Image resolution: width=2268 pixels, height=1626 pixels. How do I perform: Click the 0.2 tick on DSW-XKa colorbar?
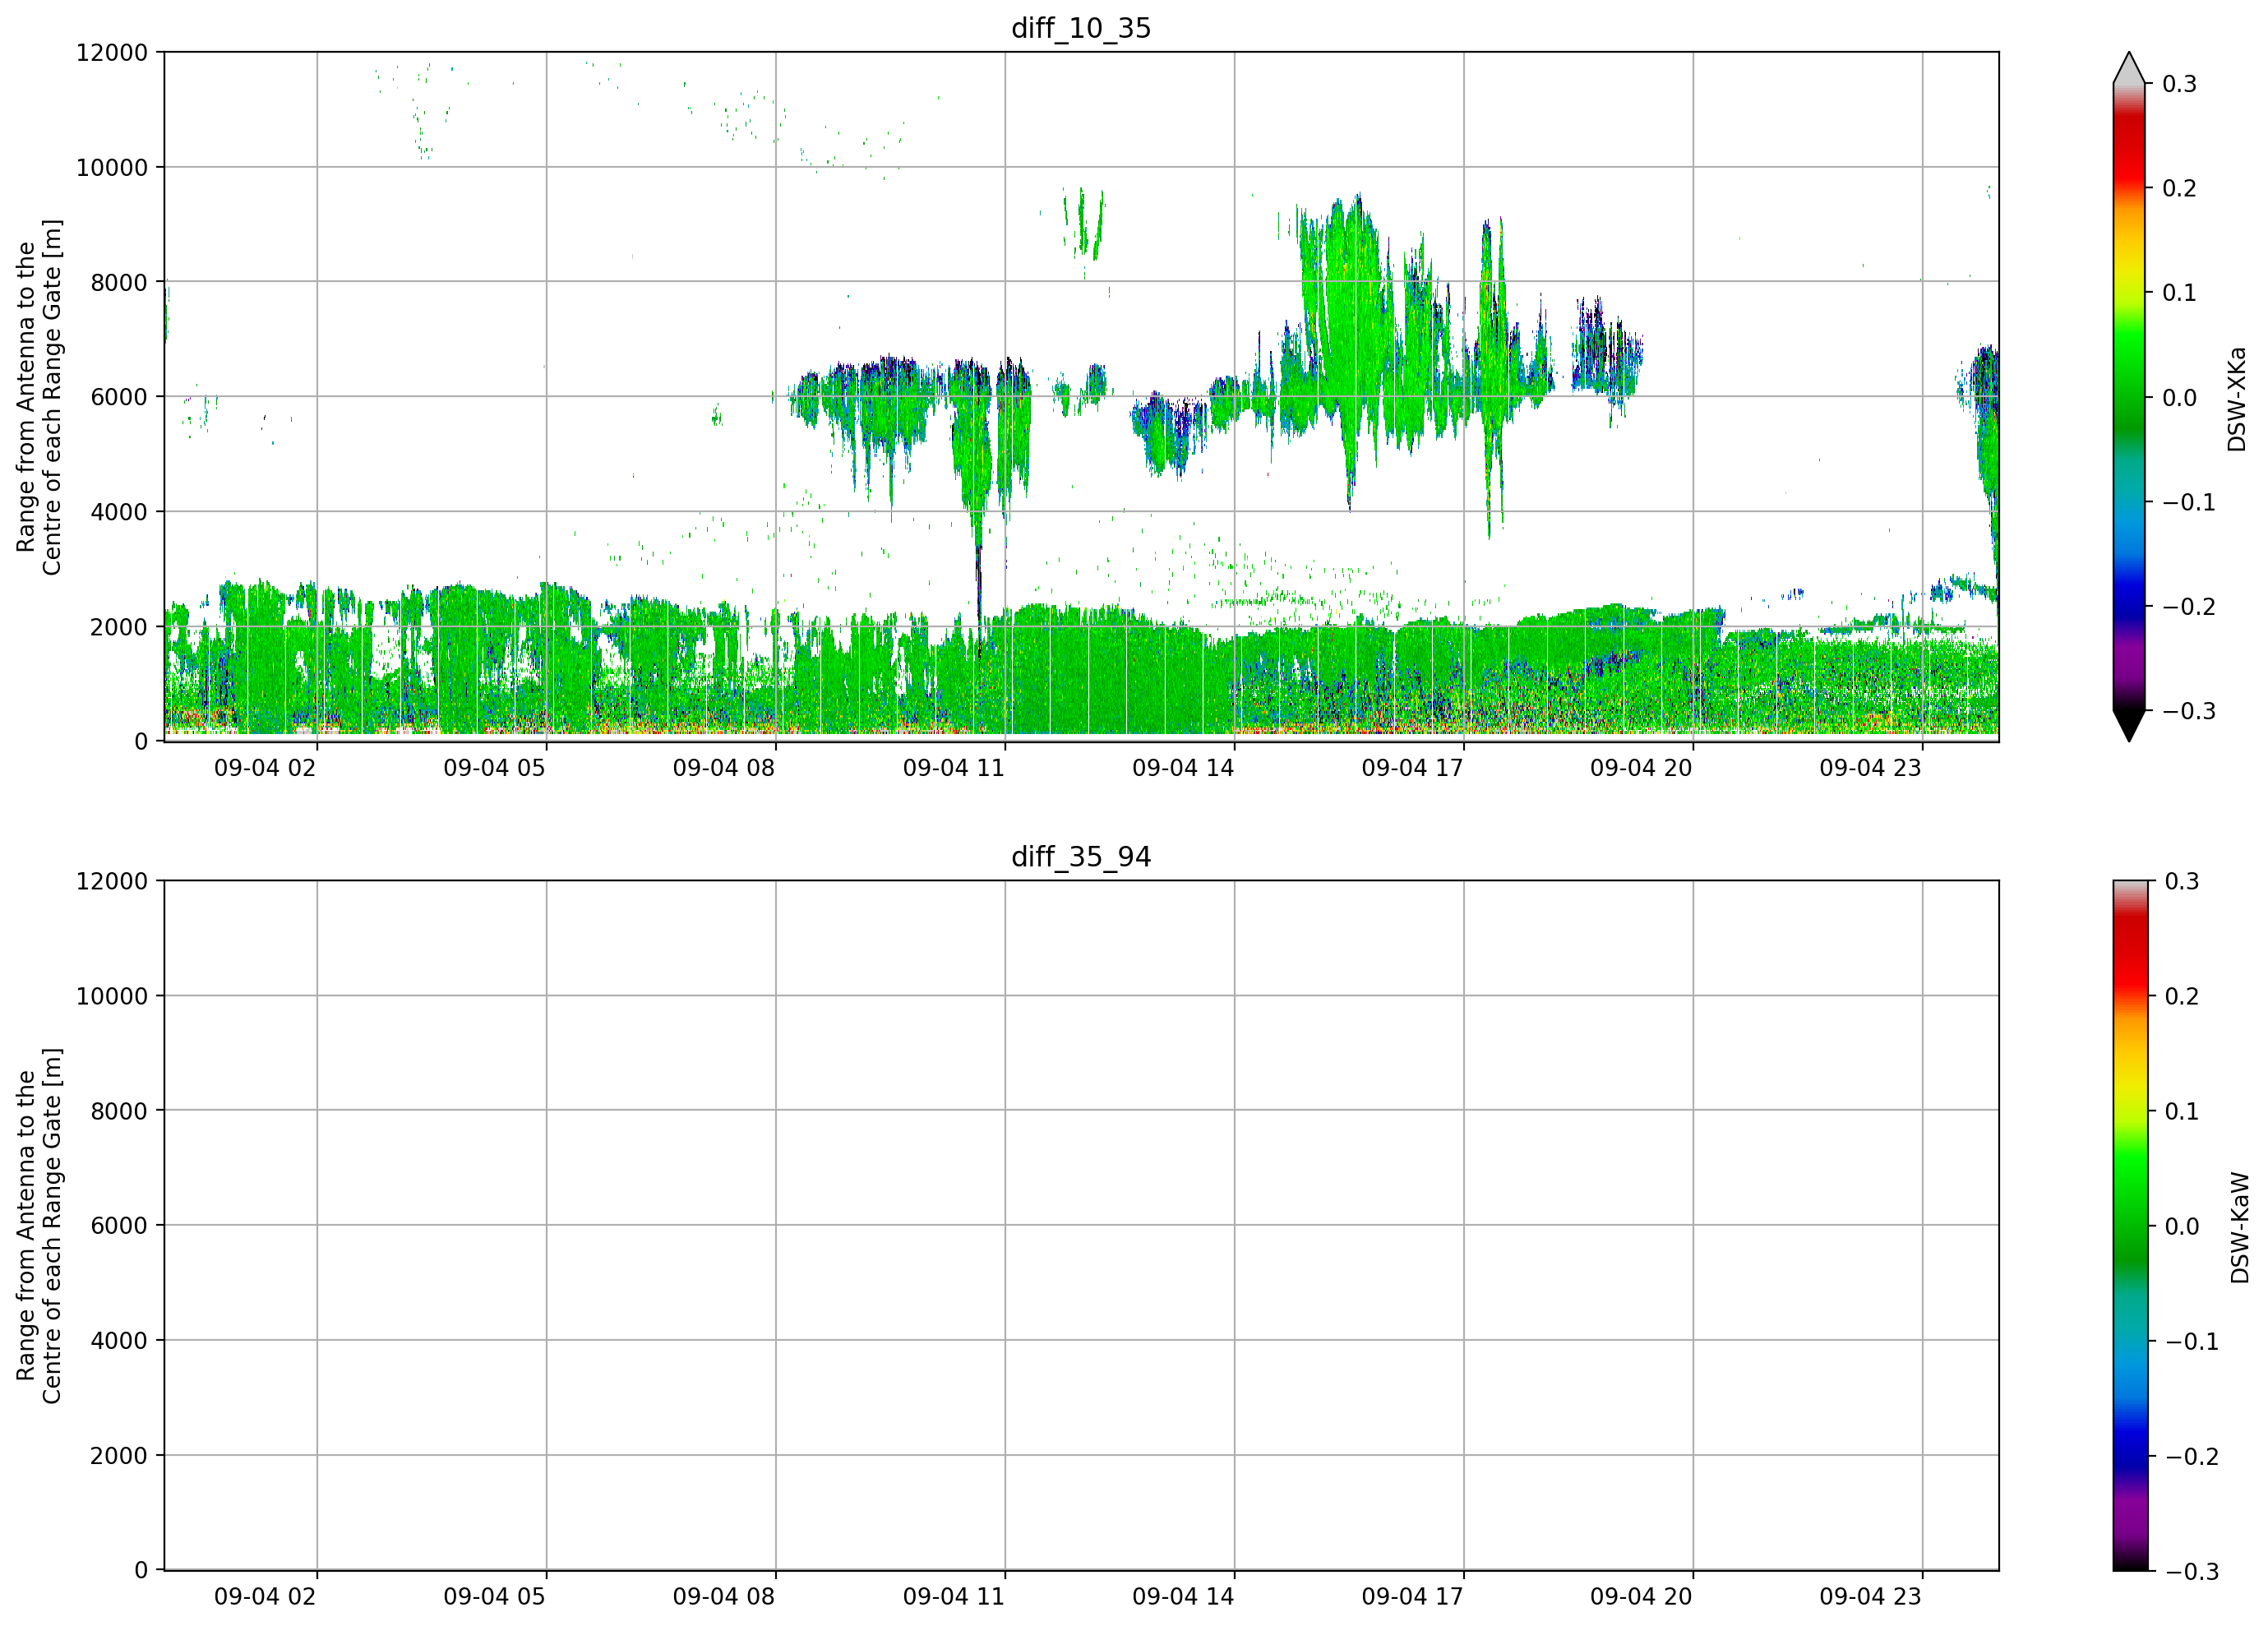[2179, 189]
